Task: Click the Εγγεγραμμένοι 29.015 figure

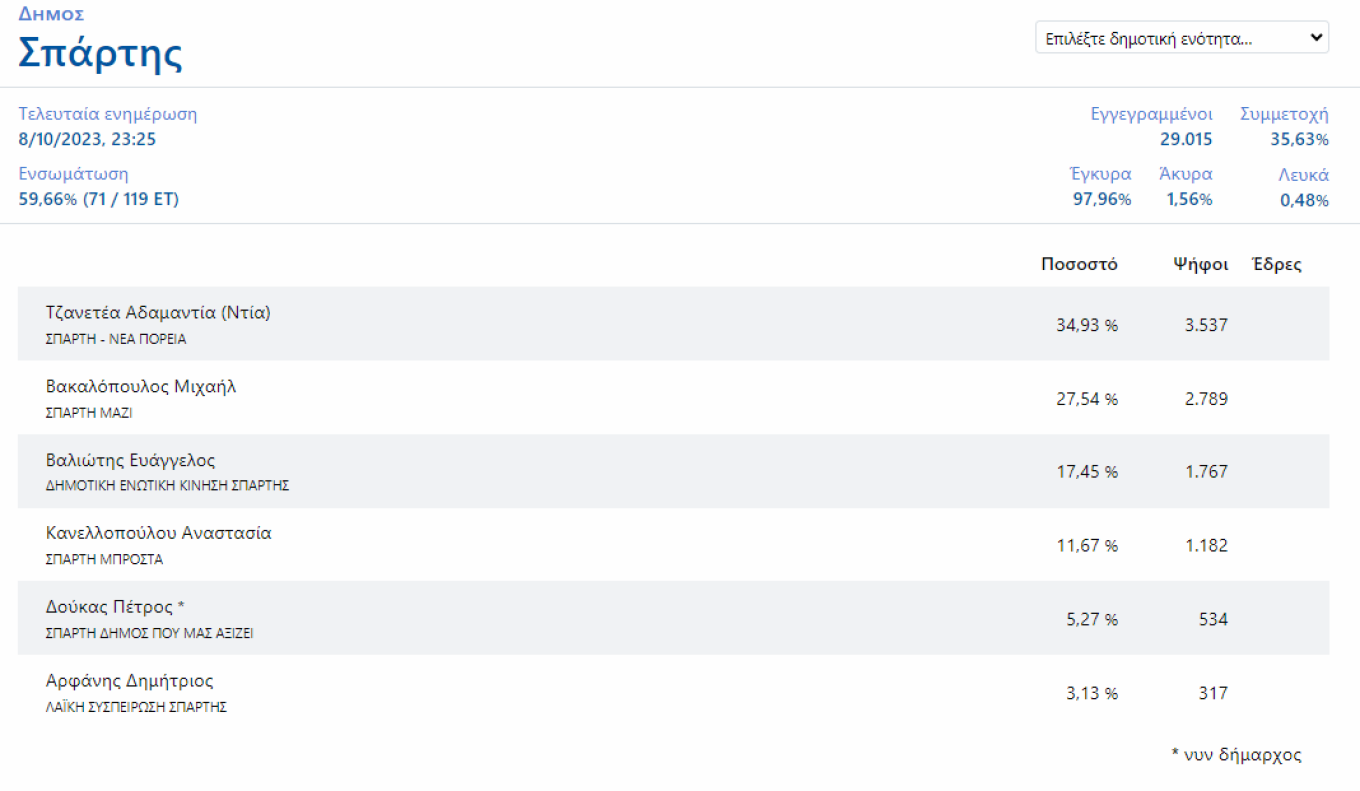Action: (x=1186, y=139)
